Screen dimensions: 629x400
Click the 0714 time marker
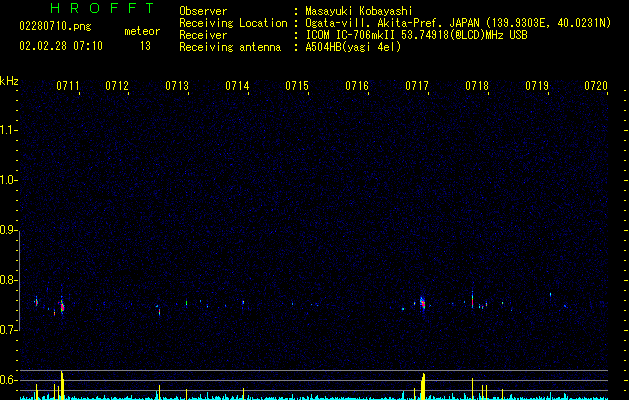point(237,86)
